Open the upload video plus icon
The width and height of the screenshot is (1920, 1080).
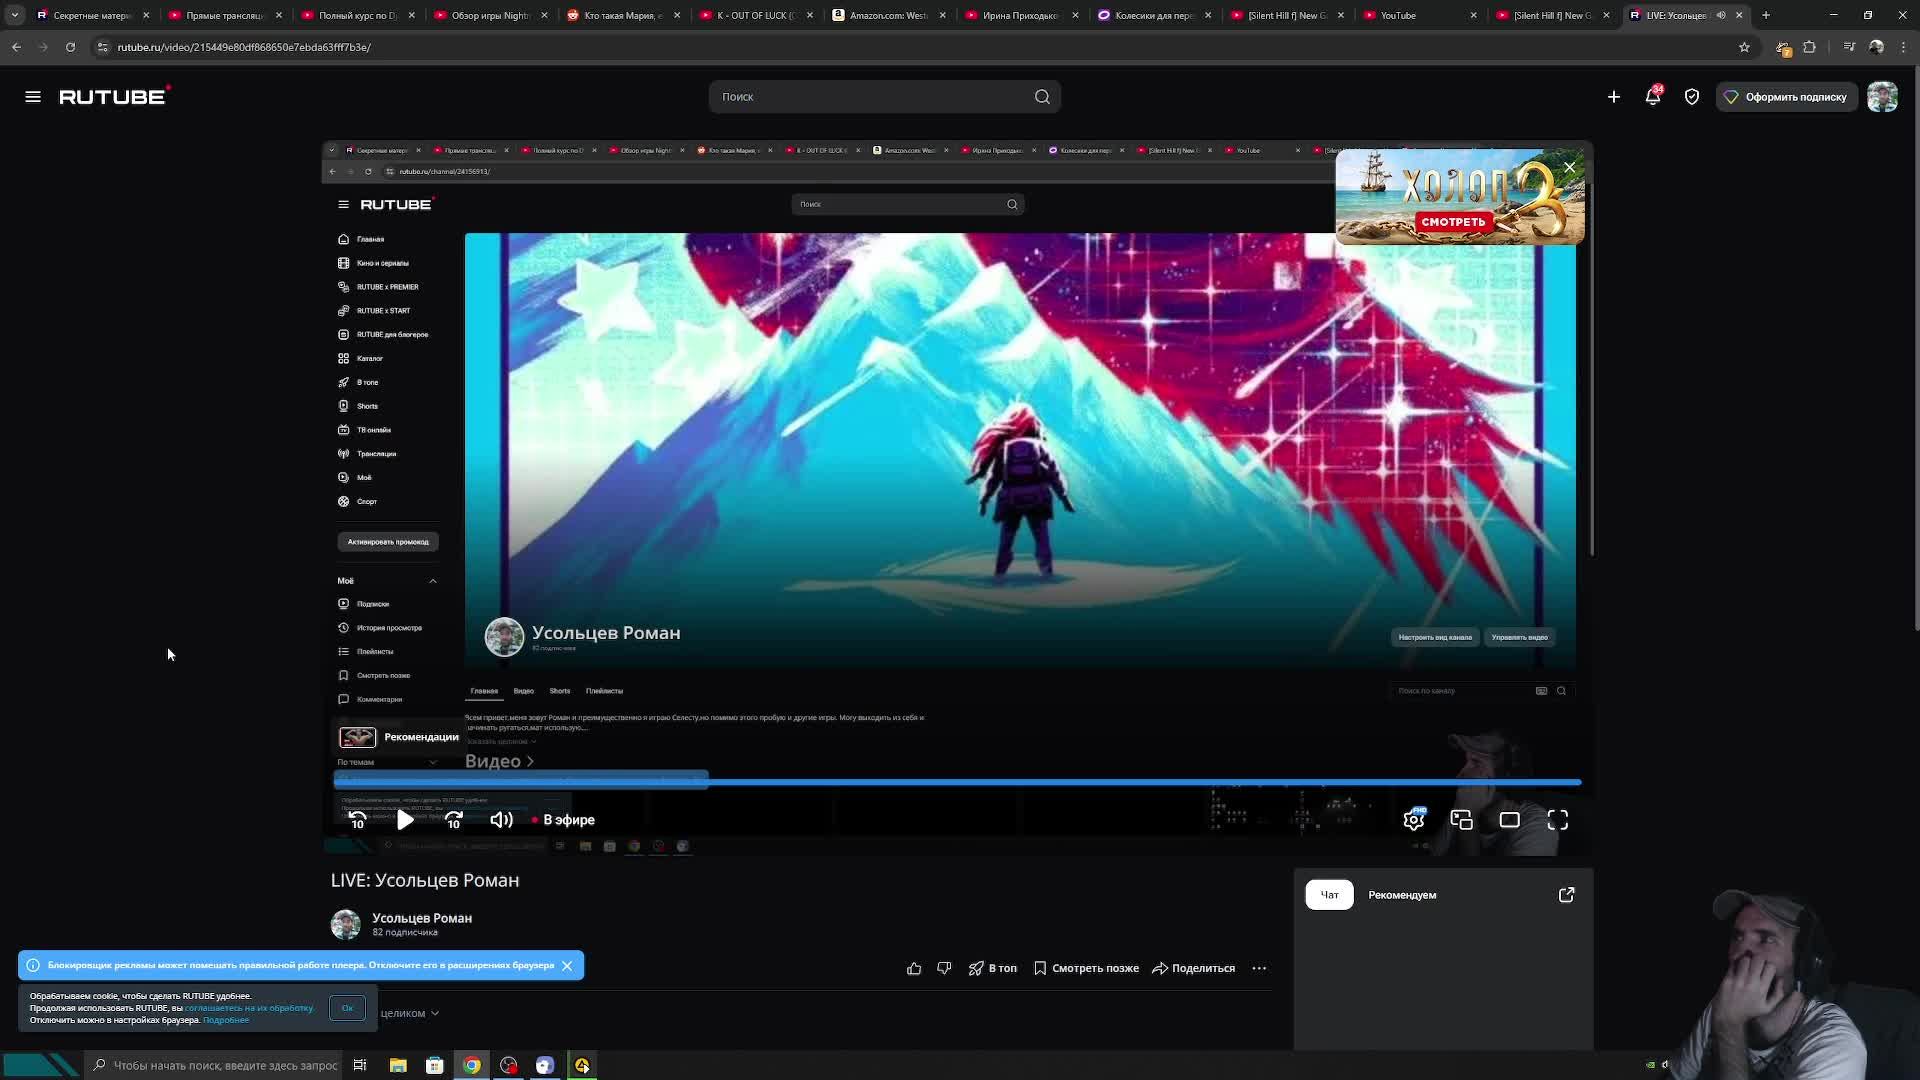tap(1614, 97)
